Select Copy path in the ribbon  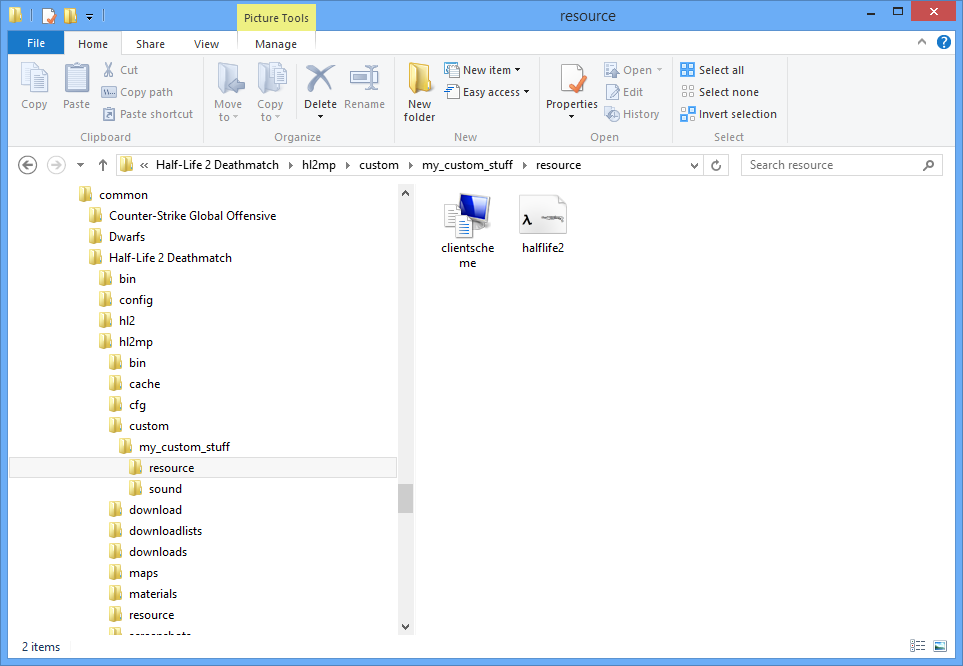pos(138,92)
